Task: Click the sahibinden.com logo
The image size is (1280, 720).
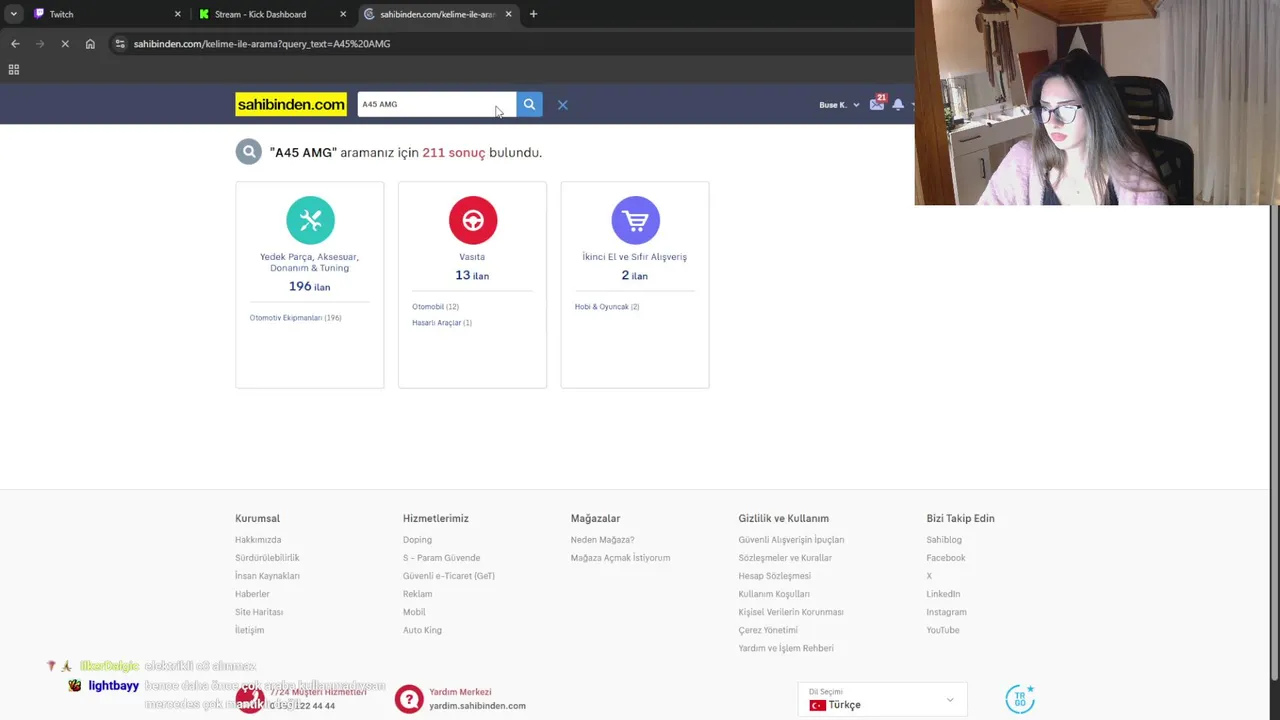Action: tap(291, 104)
